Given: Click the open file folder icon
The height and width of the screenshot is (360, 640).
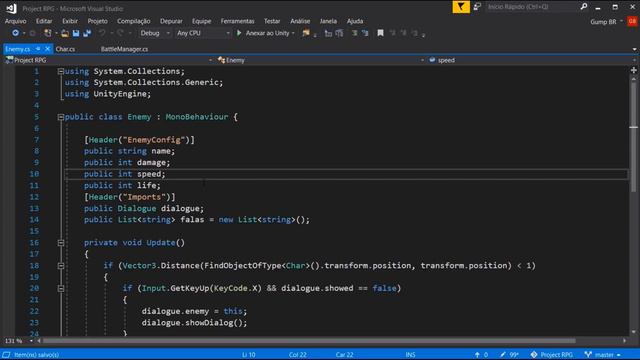Looking at the screenshot, I should 65,33.
